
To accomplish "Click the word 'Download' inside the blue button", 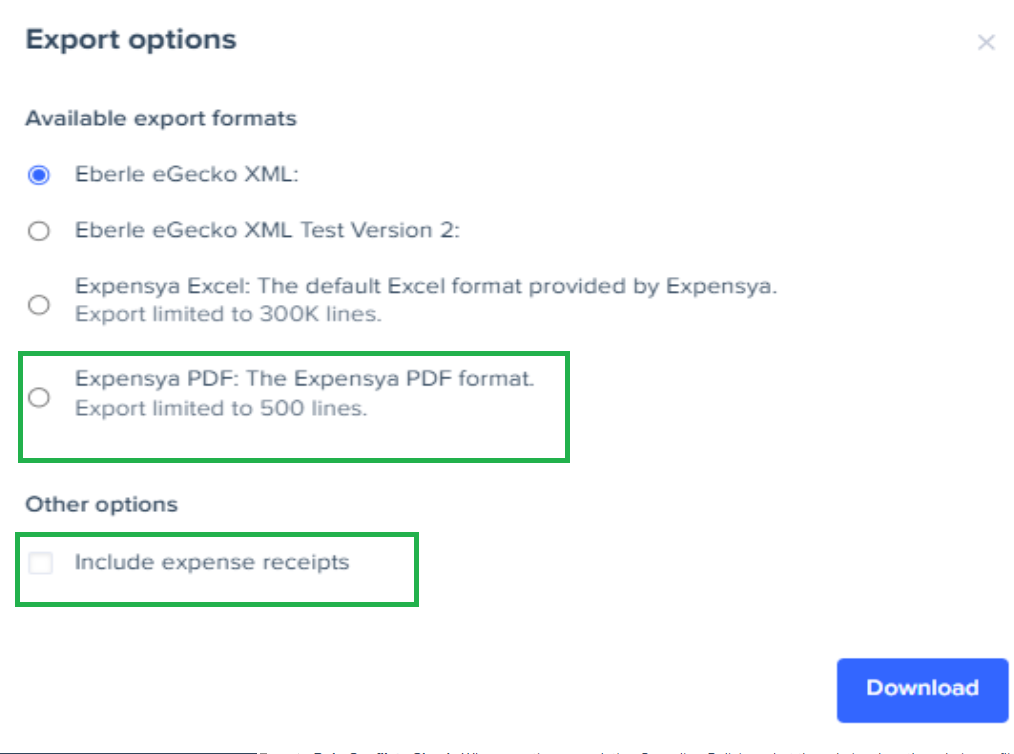I will (x=922, y=688).
